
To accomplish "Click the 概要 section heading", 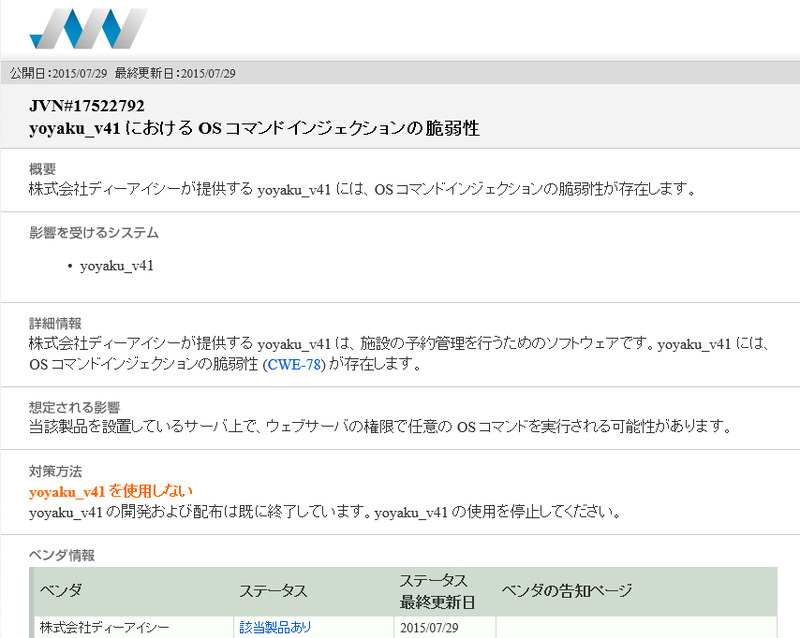I will [43, 169].
